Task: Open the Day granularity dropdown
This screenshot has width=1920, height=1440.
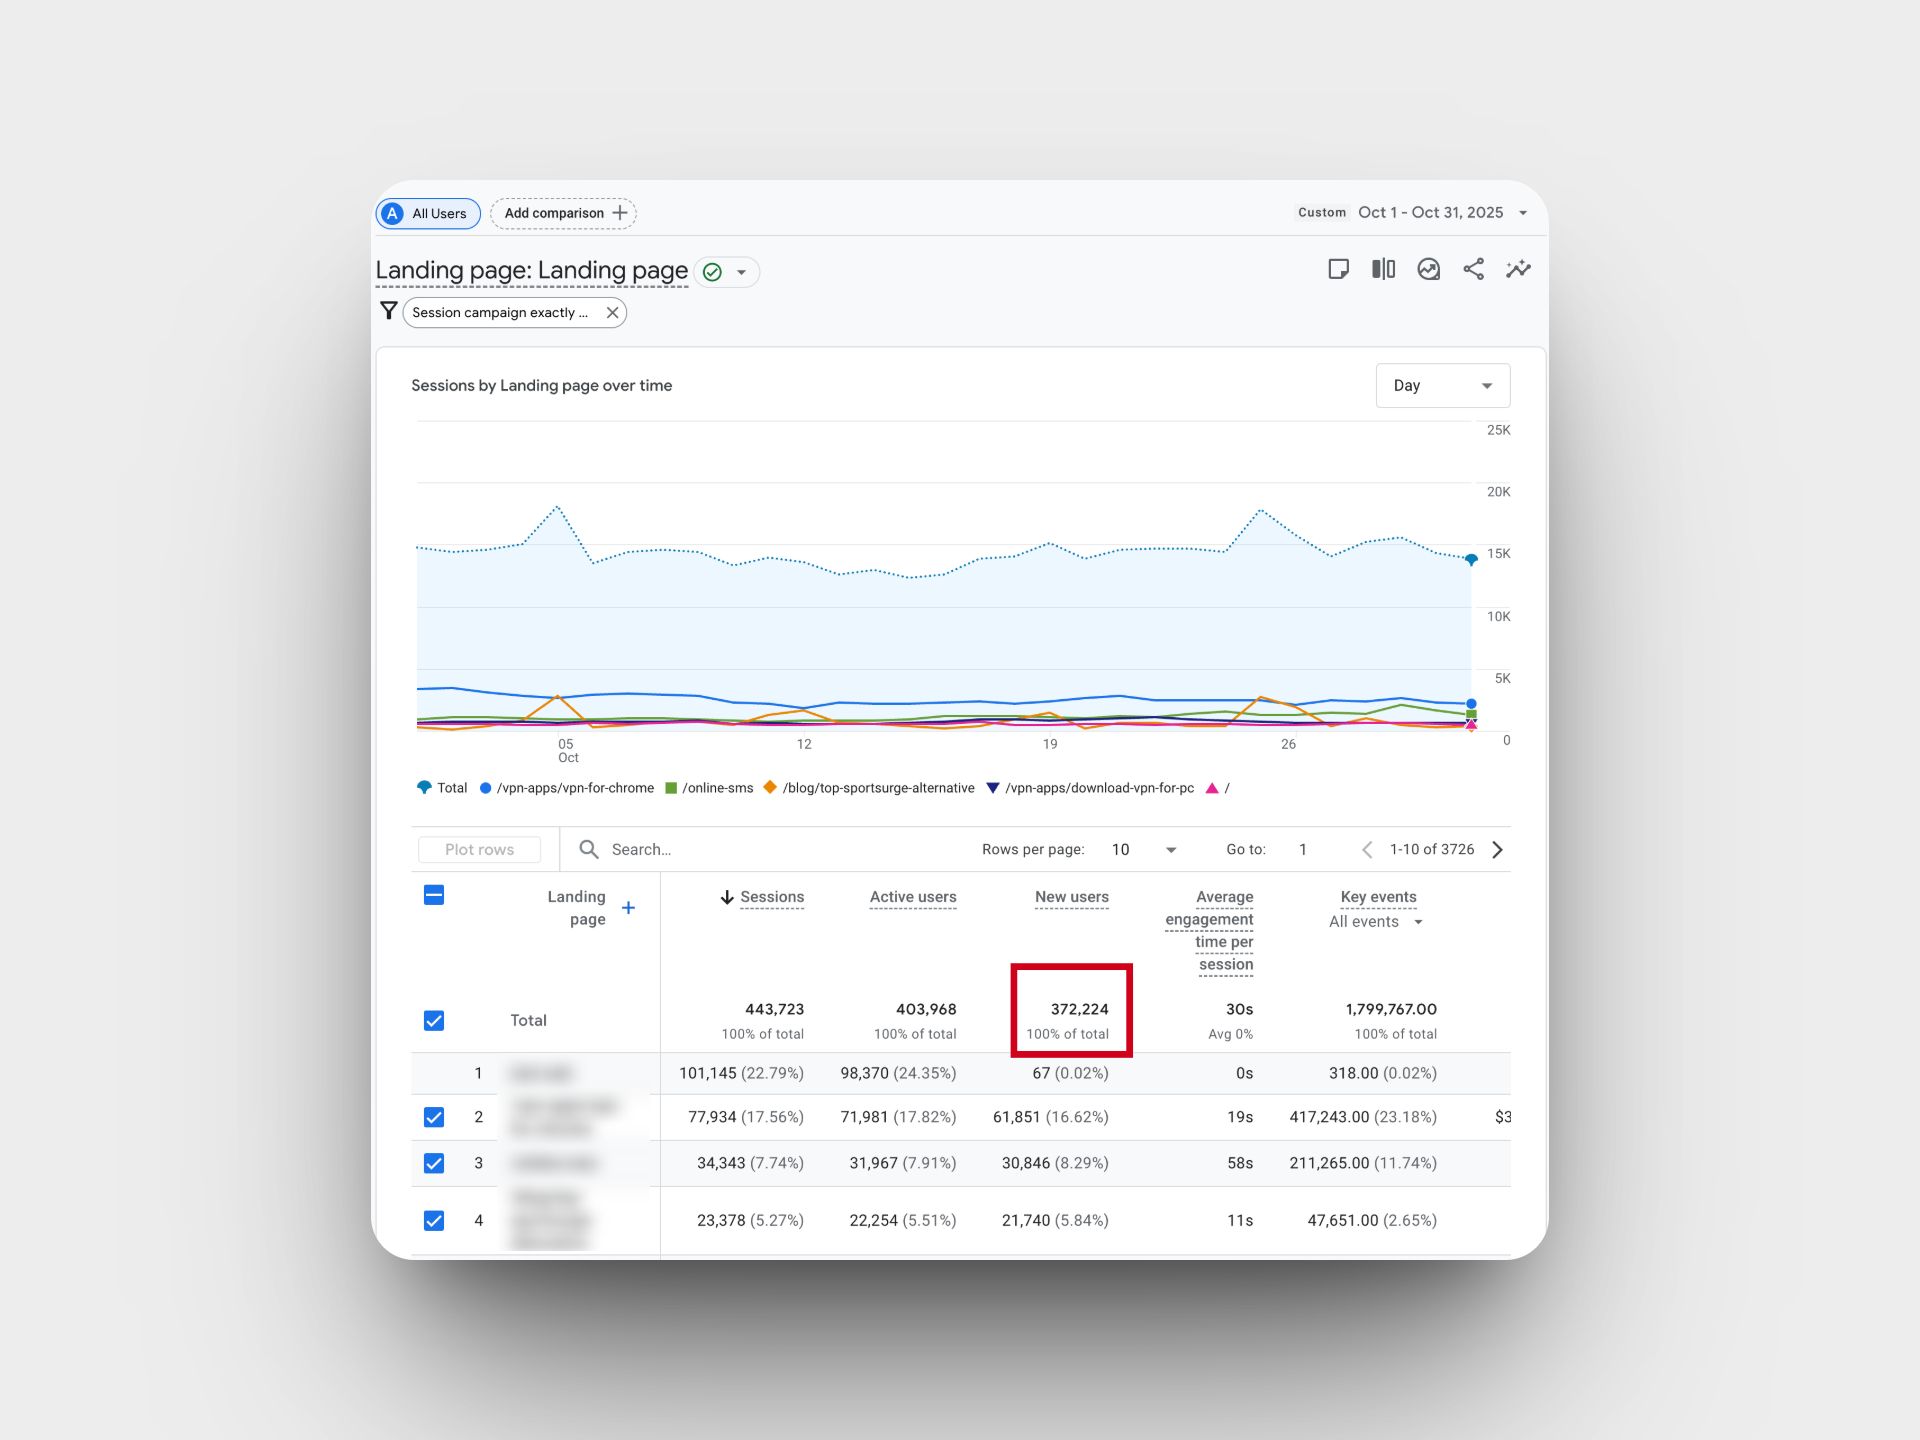Action: (1442, 386)
